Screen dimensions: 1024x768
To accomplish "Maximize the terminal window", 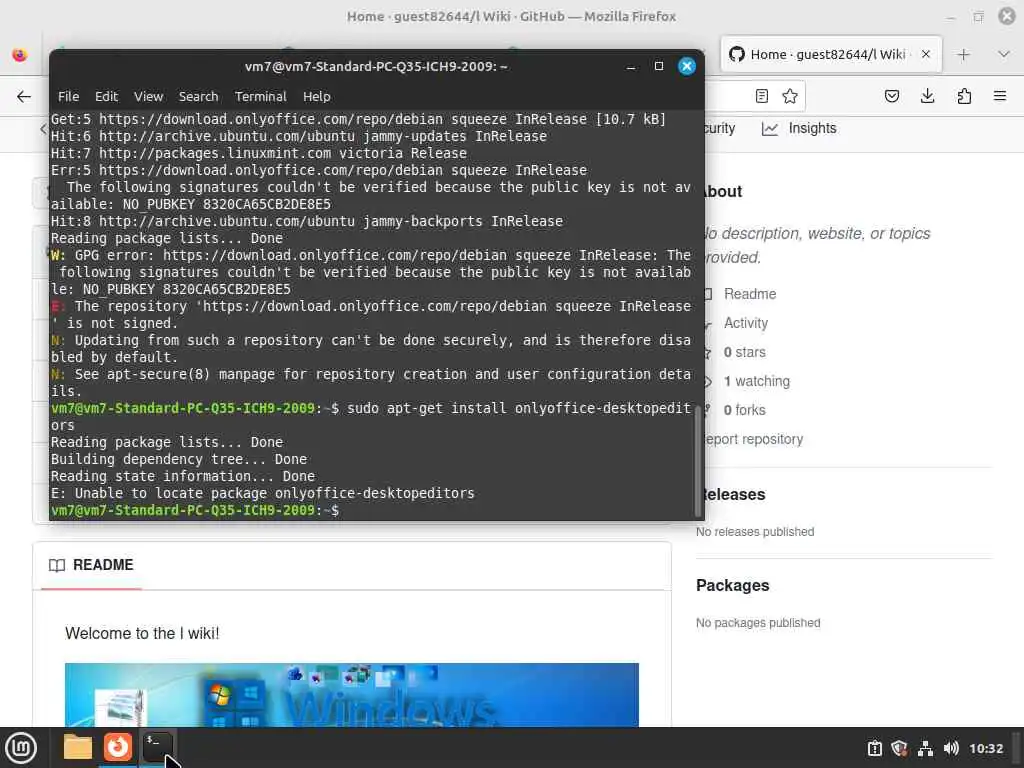I will click(x=659, y=67).
